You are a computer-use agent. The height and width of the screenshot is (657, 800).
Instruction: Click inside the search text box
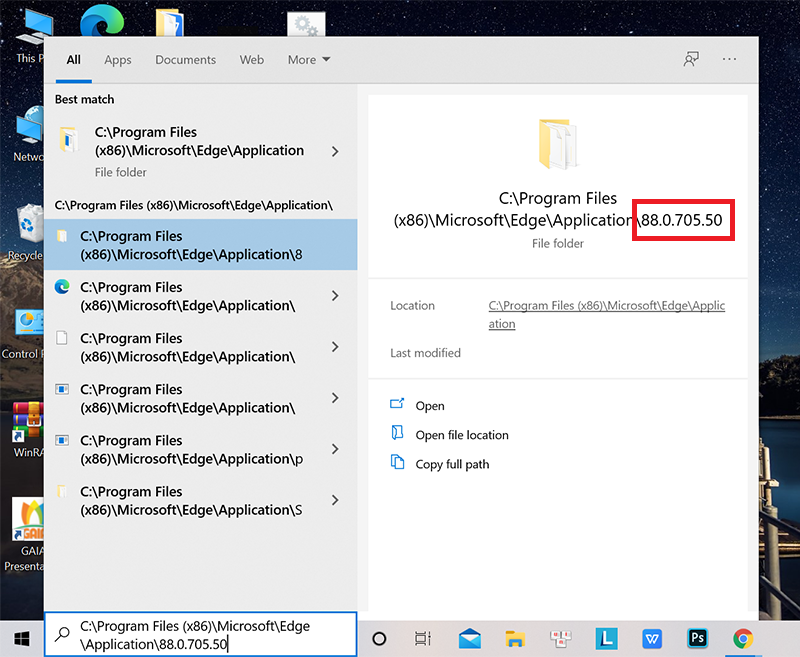tap(201, 635)
